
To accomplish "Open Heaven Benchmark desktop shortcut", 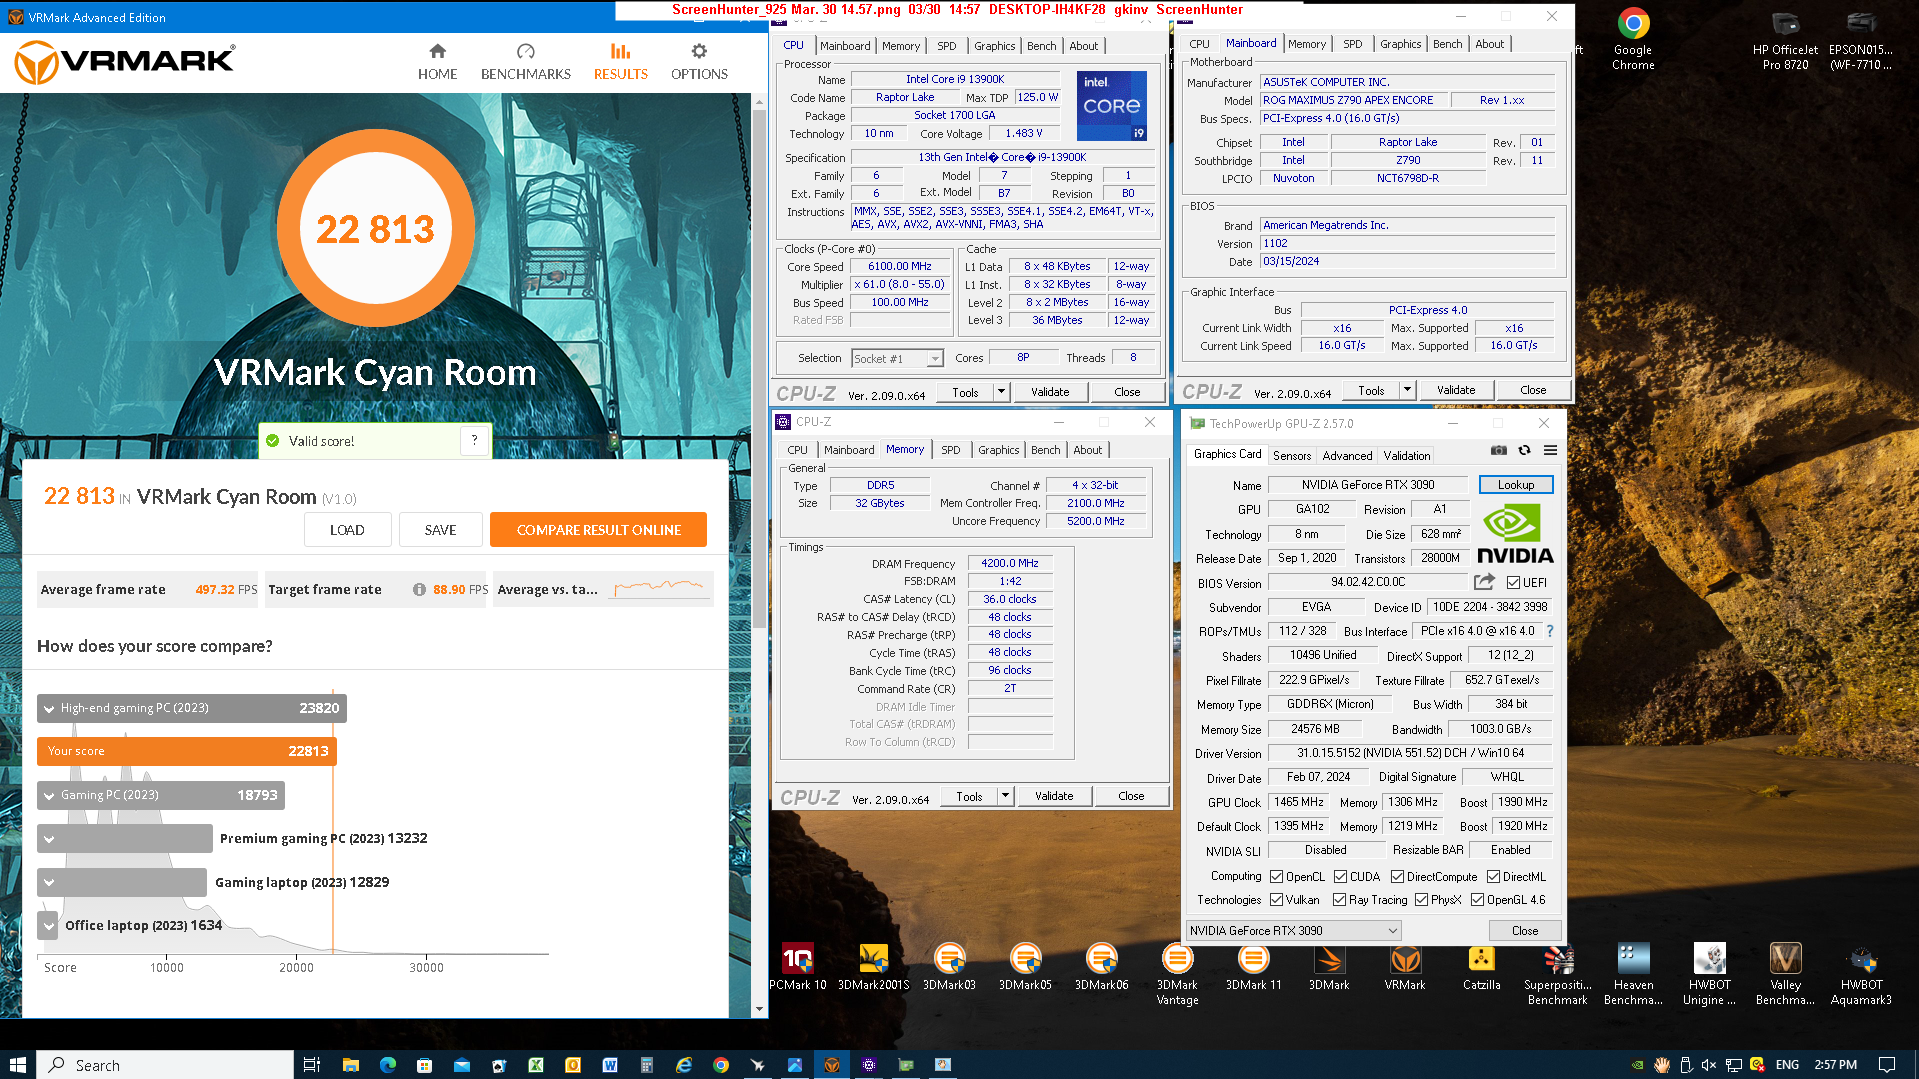I will click(x=1633, y=974).
